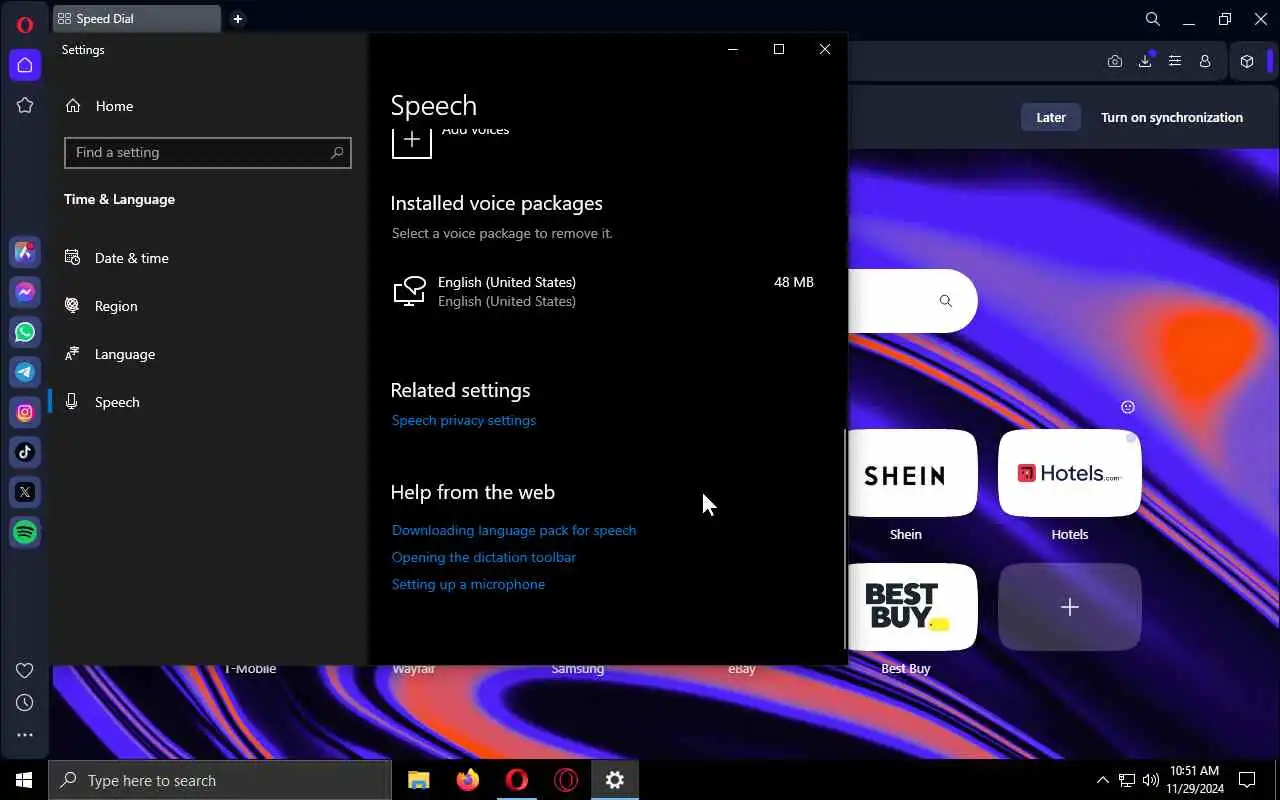Click Later on sync prompt
The width and height of the screenshot is (1280, 800).
pyautogui.click(x=1051, y=117)
